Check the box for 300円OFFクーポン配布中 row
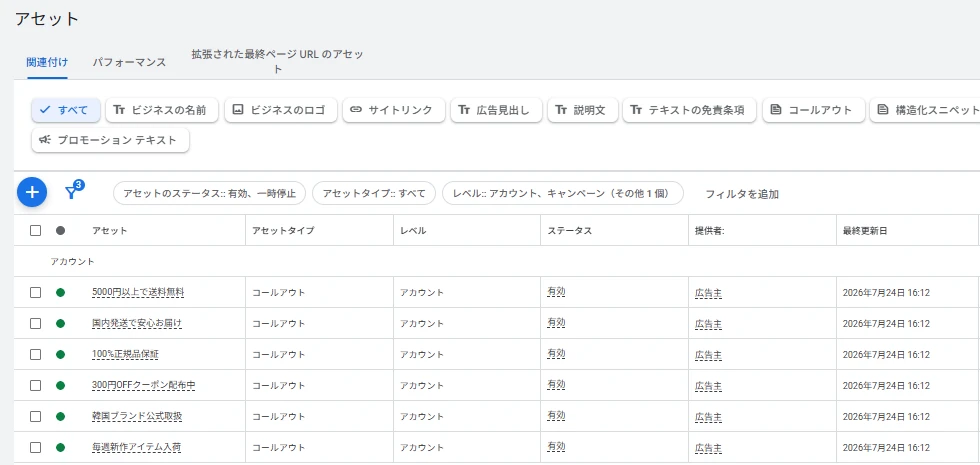This screenshot has height=465, width=980. click(36, 385)
